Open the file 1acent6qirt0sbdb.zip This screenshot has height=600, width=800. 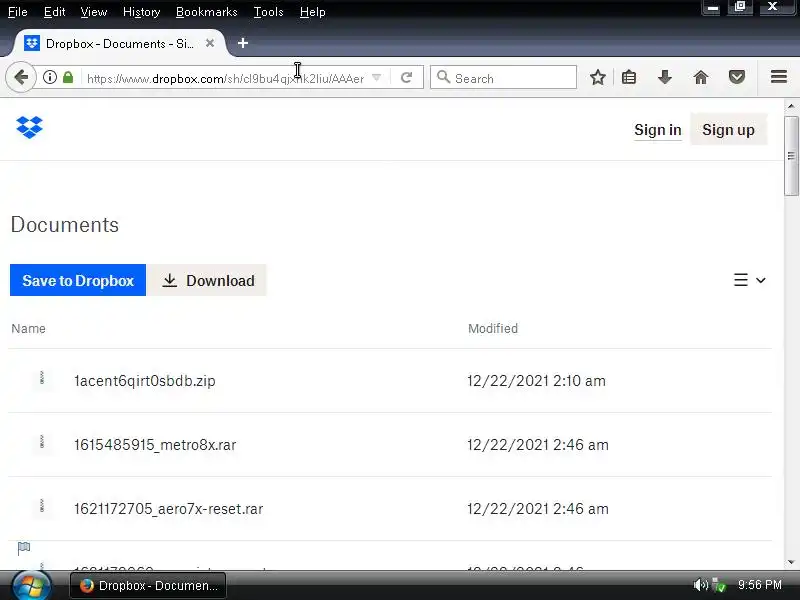tap(145, 381)
